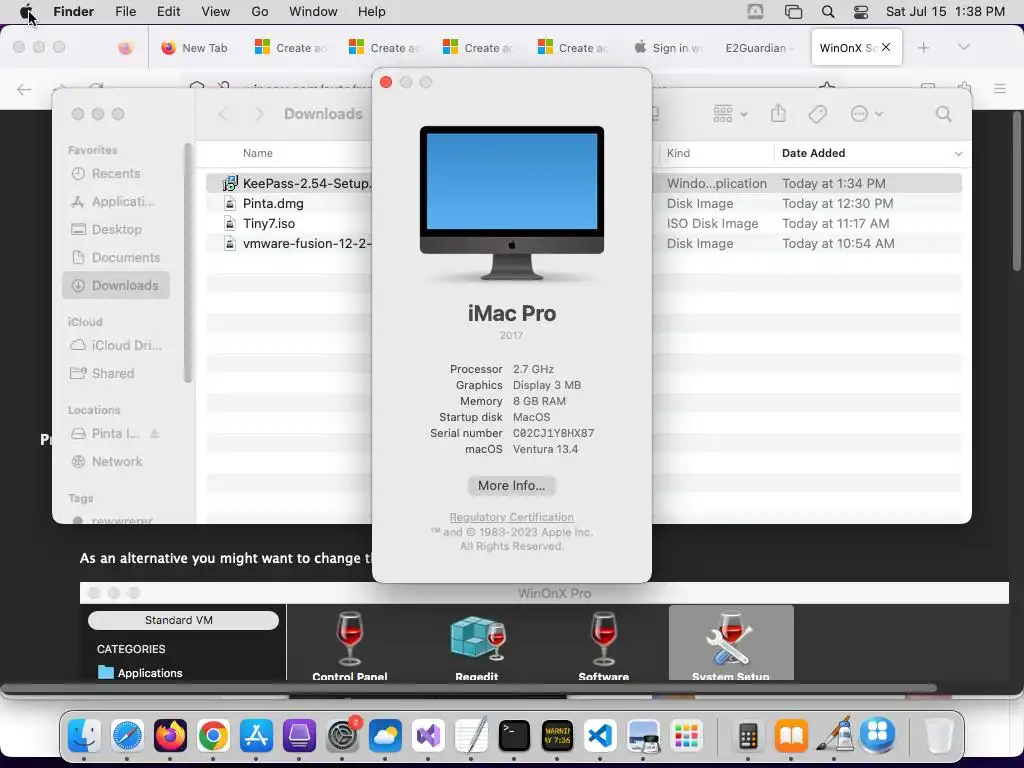Open the Go menu
The height and width of the screenshot is (768, 1024).
(259, 11)
